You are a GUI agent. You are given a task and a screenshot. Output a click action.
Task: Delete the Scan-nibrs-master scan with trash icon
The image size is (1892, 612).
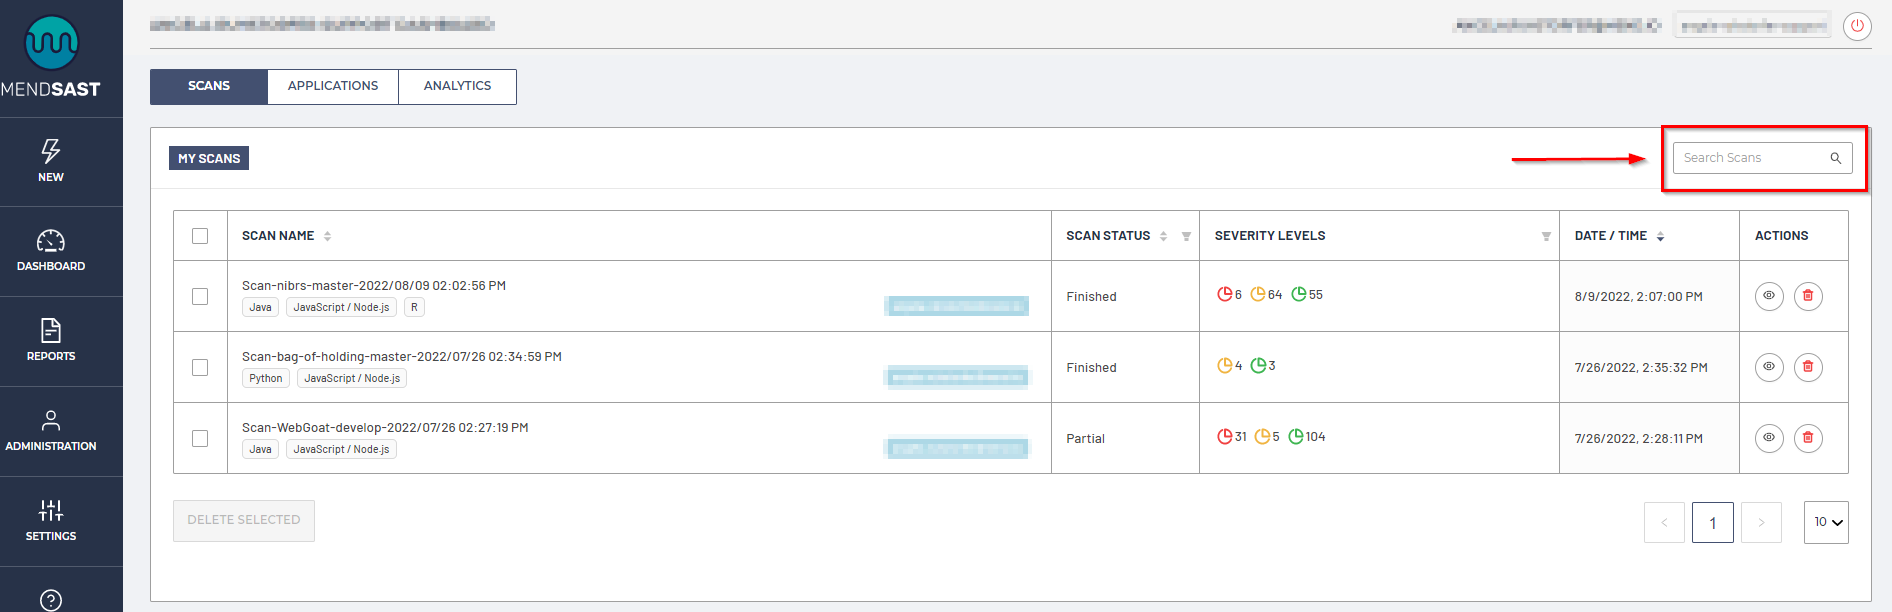pos(1807,296)
